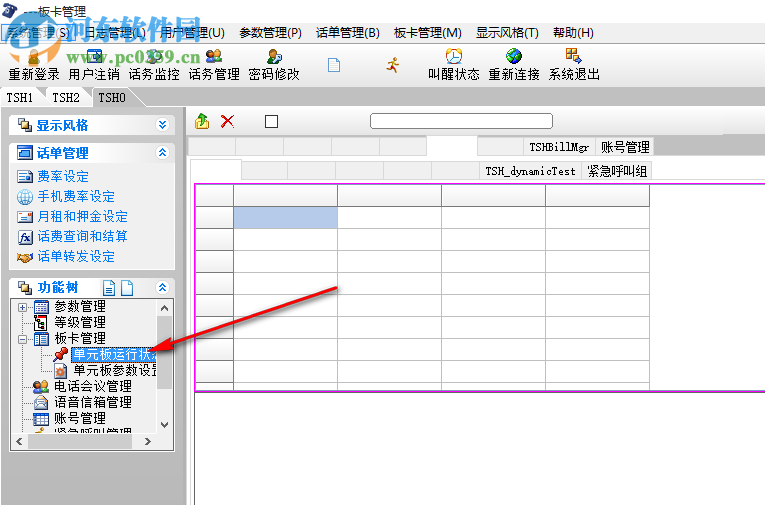Select 账号管理 in the function tree
The height and width of the screenshot is (505, 765).
coord(80,419)
